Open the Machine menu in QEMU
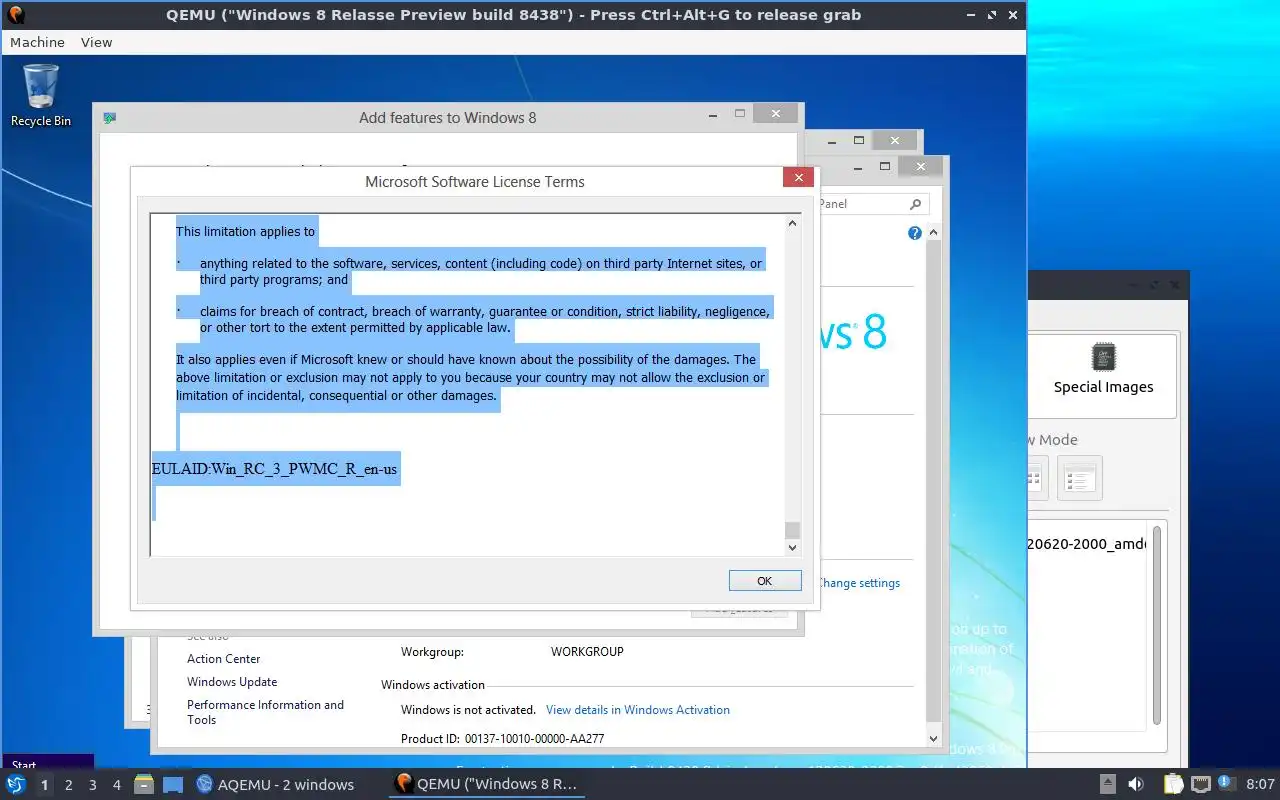1280x800 pixels. click(x=37, y=42)
